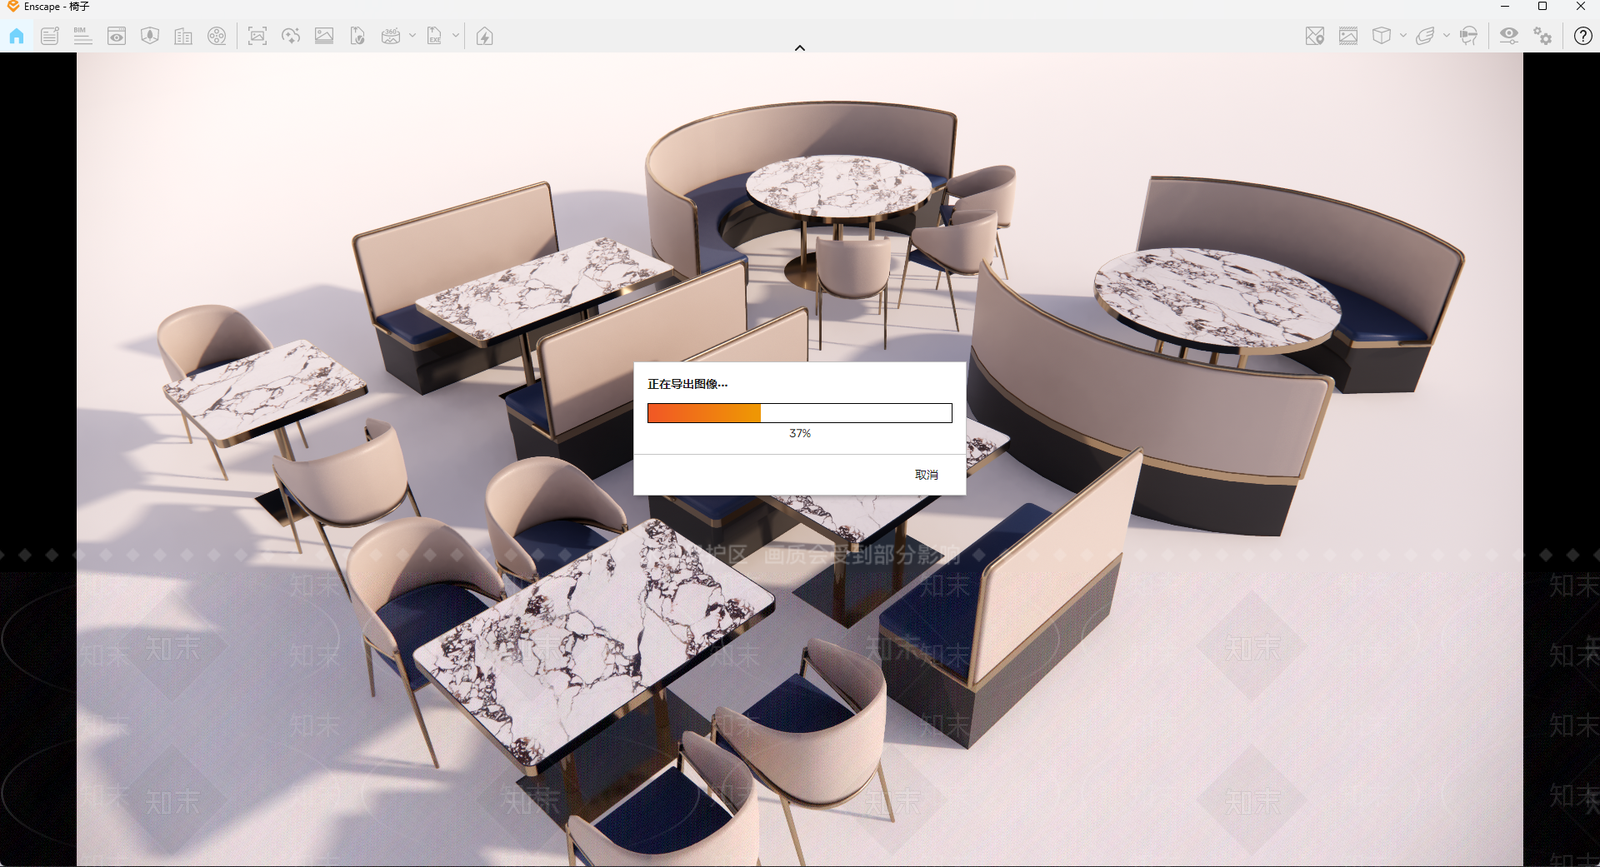
Task: Expand the fly mode dropdown arrow
Action: pyautogui.click(x=1446, y=36)
